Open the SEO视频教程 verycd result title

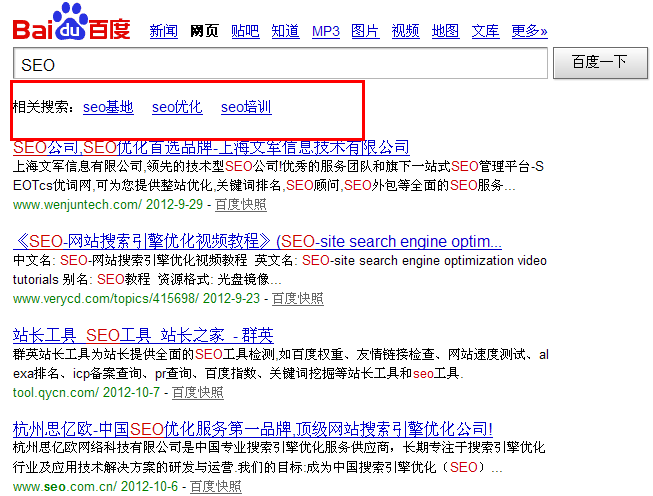click(x=257, y=242)
